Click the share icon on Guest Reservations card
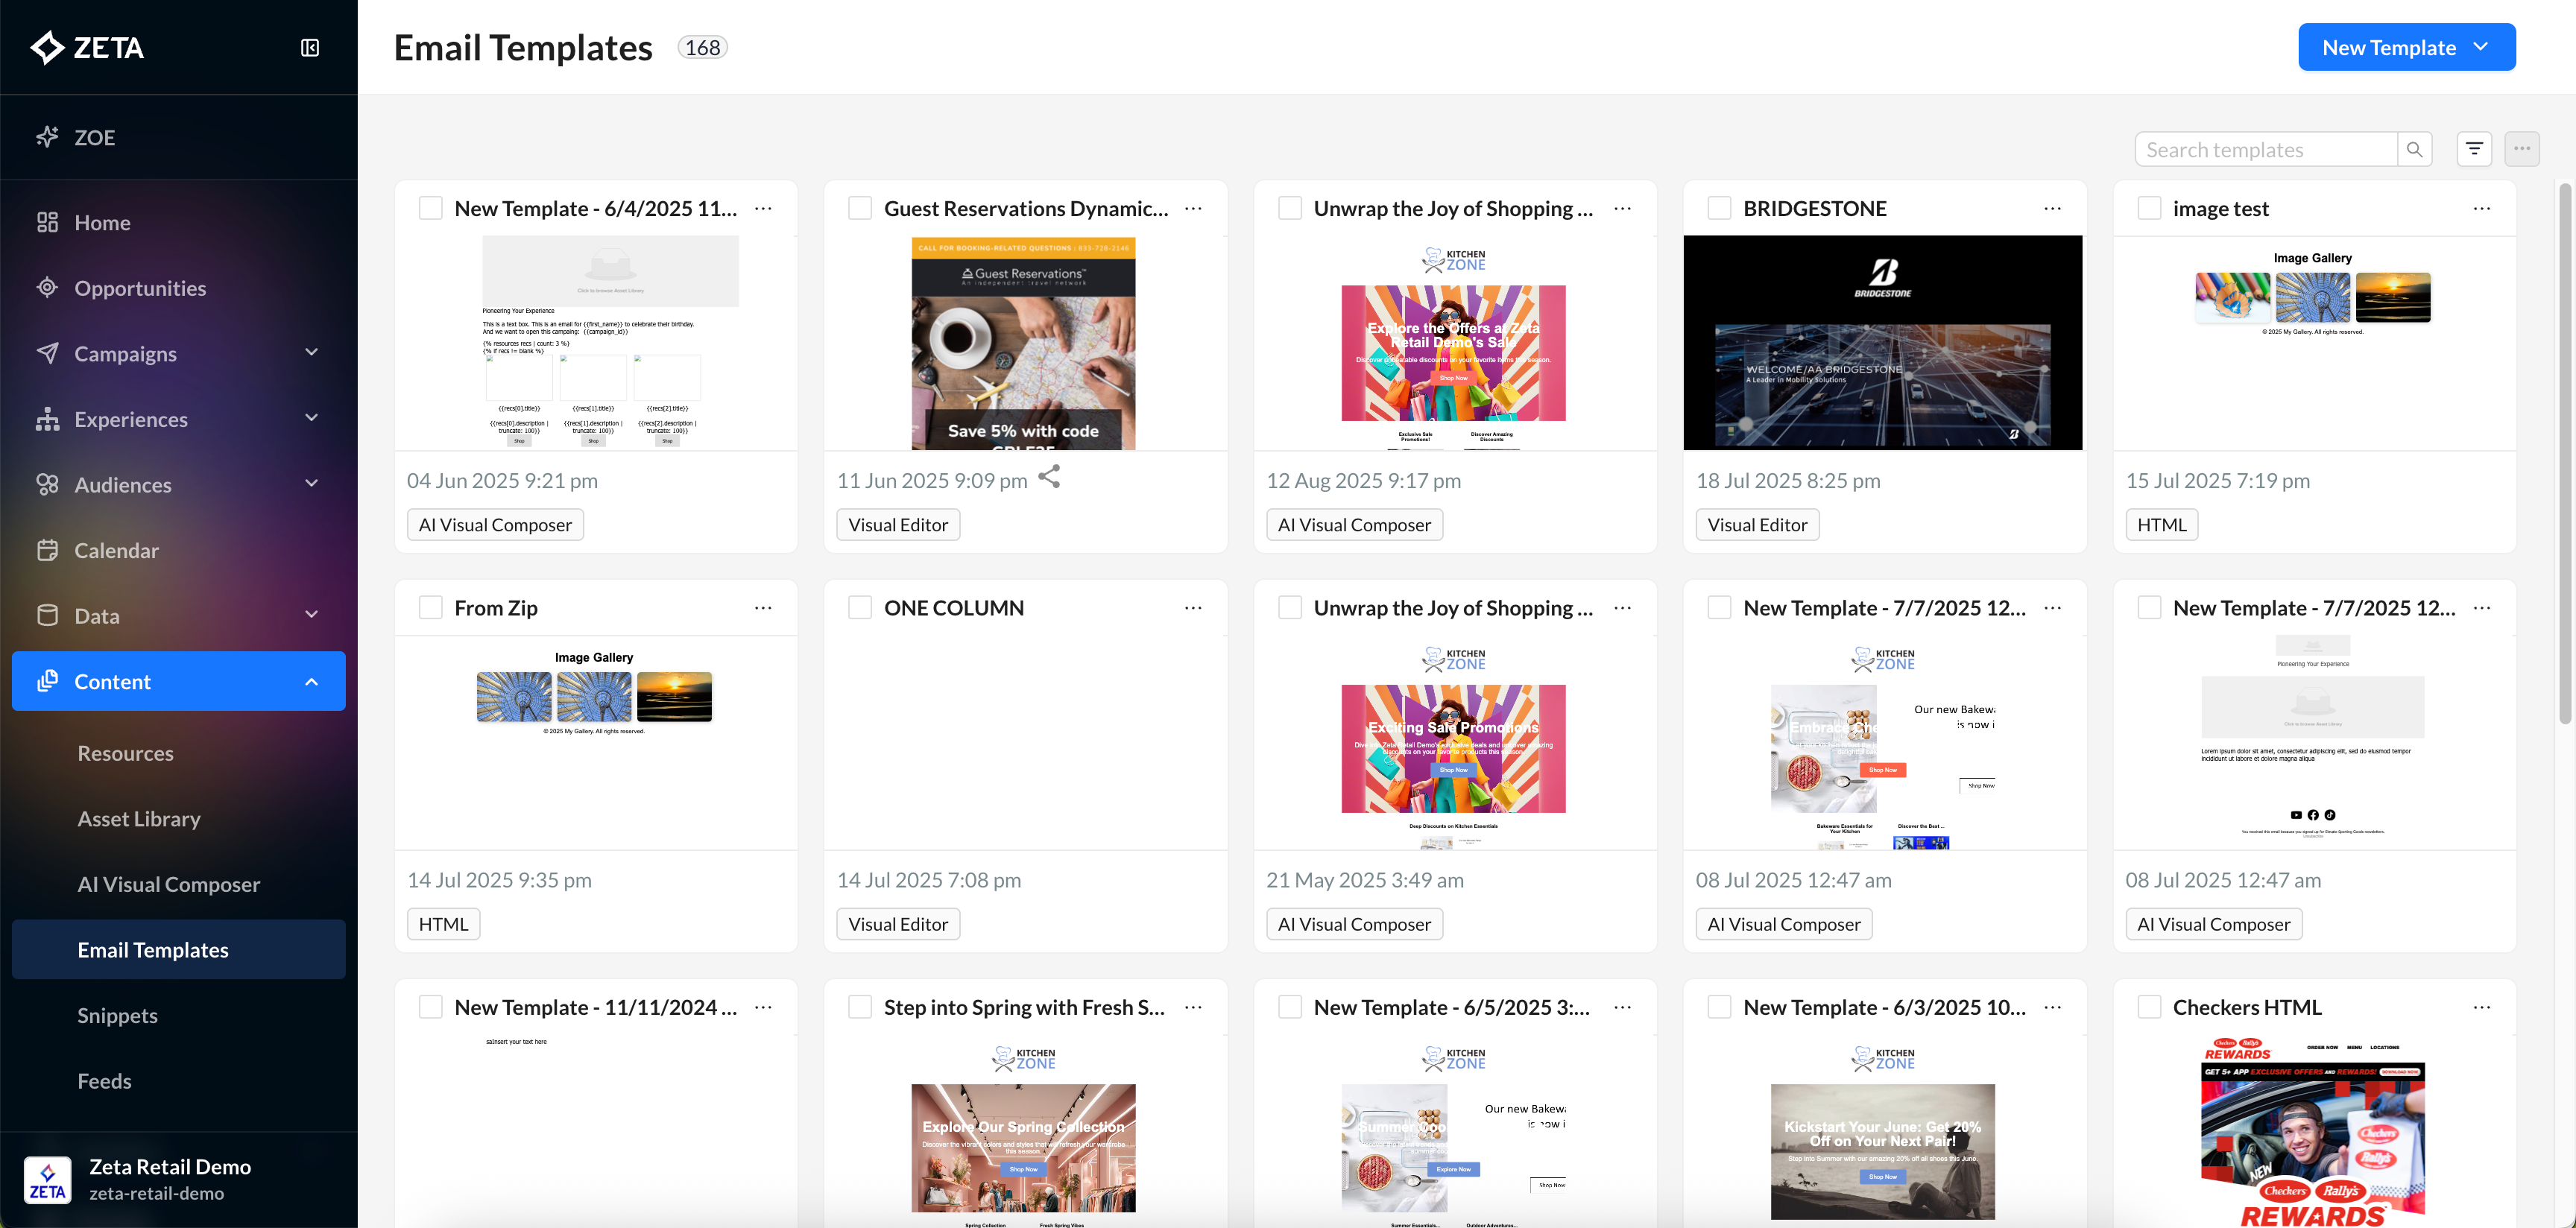Viewport: 2576px width, 1228px height. (1049, 478)
